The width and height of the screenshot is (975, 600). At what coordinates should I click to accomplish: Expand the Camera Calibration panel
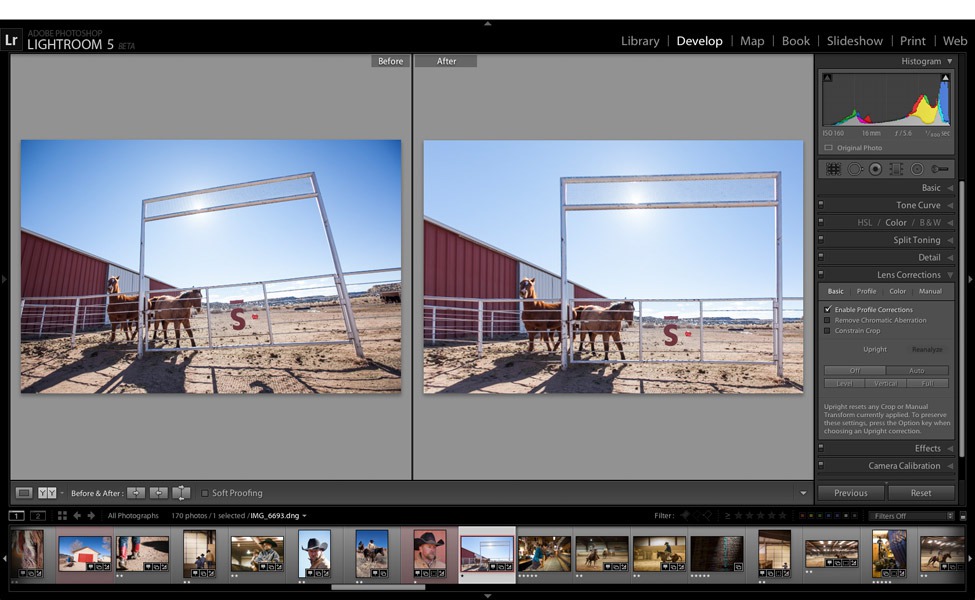point(904,466)
